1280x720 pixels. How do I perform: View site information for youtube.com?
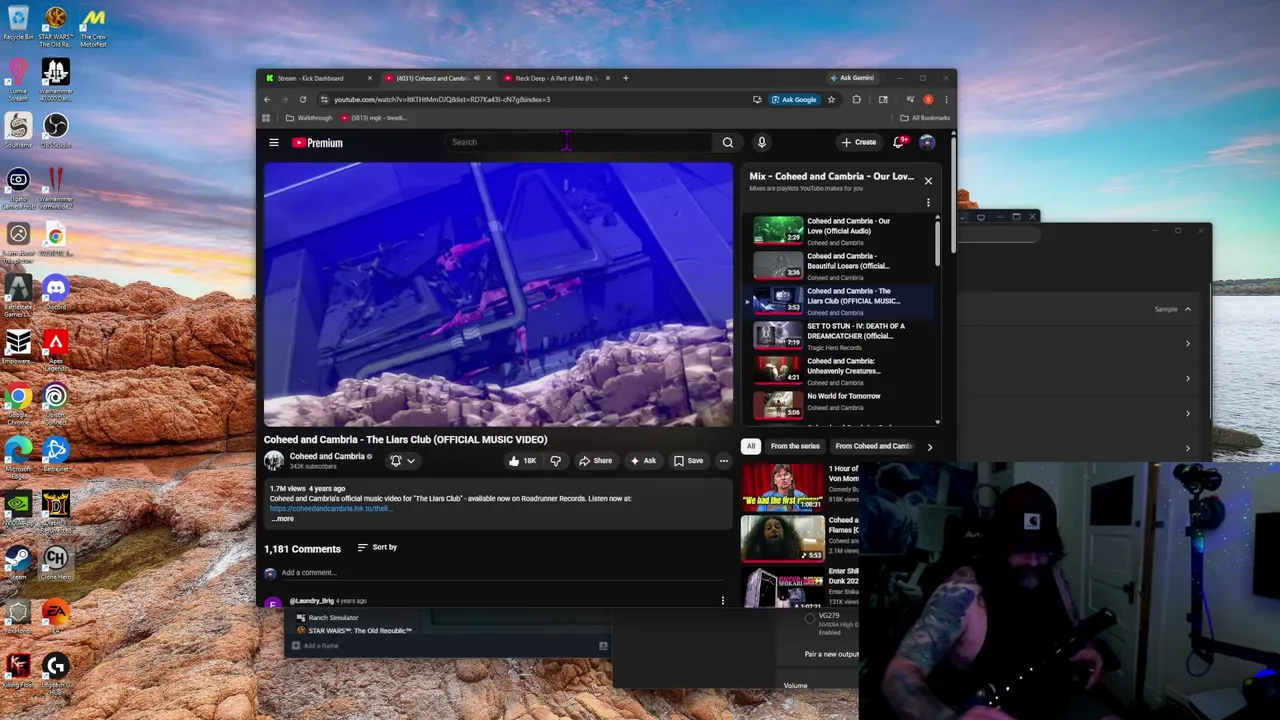[324, 99]
